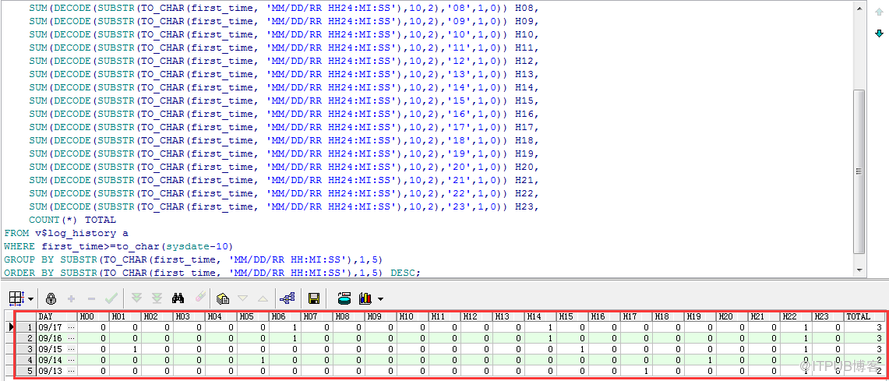Open the ellipsis button in 09/15 row
889x381 pixels.
71,349
